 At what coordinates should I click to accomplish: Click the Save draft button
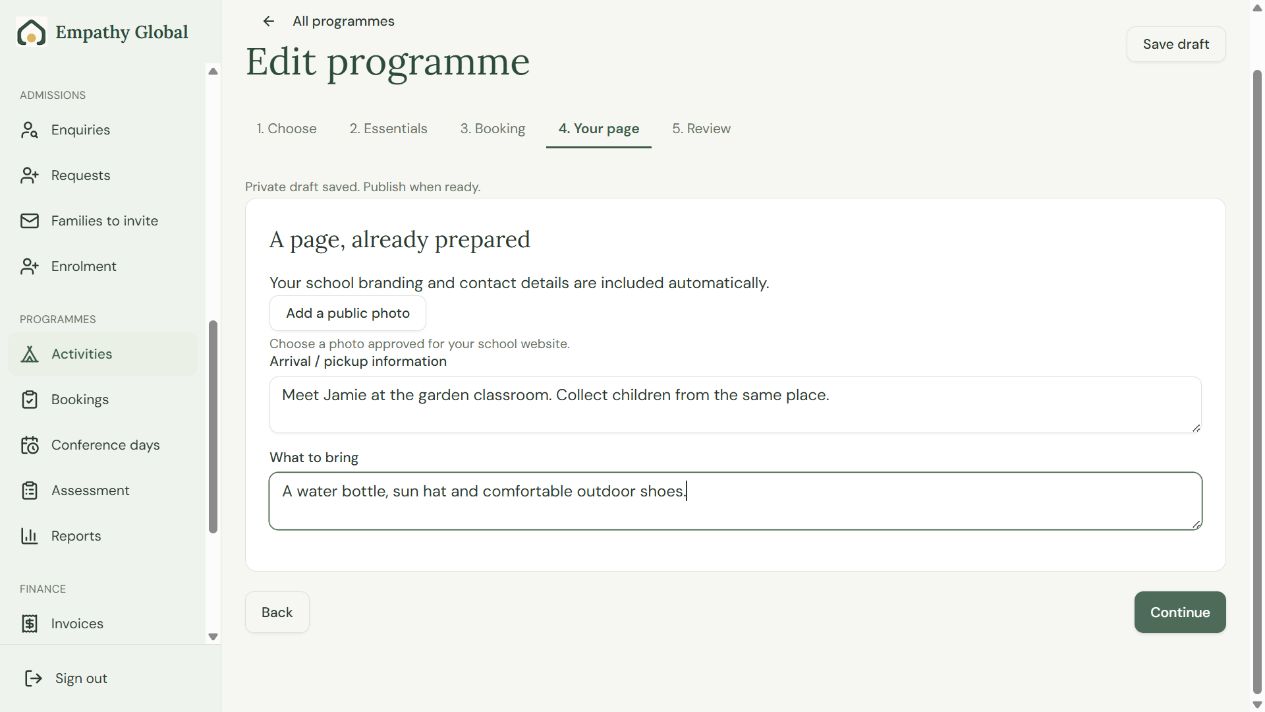(1176, 44)
